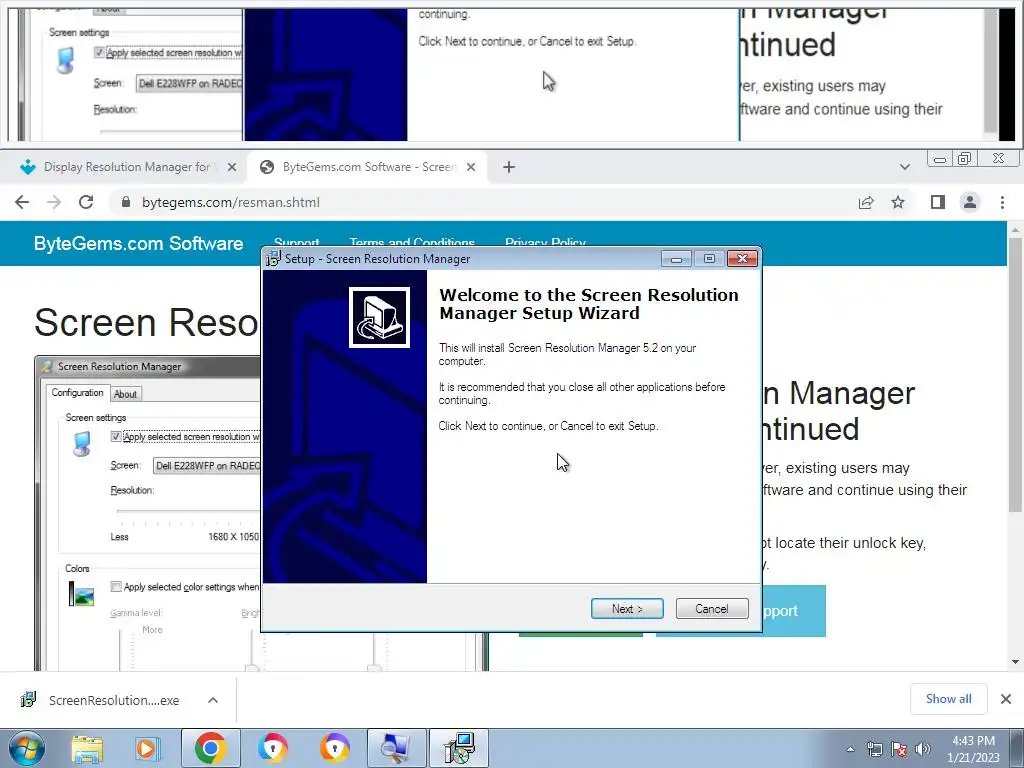Bookmark this page with star icon
This screenshot has height=768, width=1024.
click(x=898, y=202)
